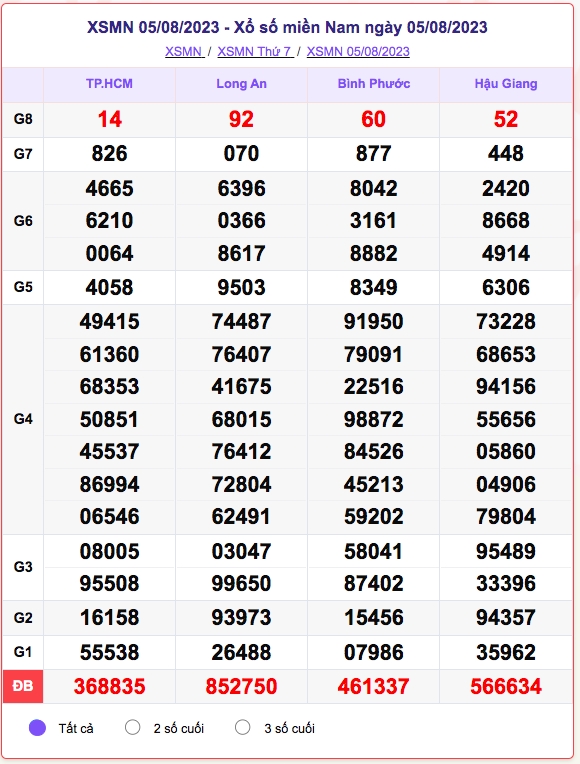580x764 pixels.
Task: Click the Hậu Giang column header
Action: [x=506, y=84]
